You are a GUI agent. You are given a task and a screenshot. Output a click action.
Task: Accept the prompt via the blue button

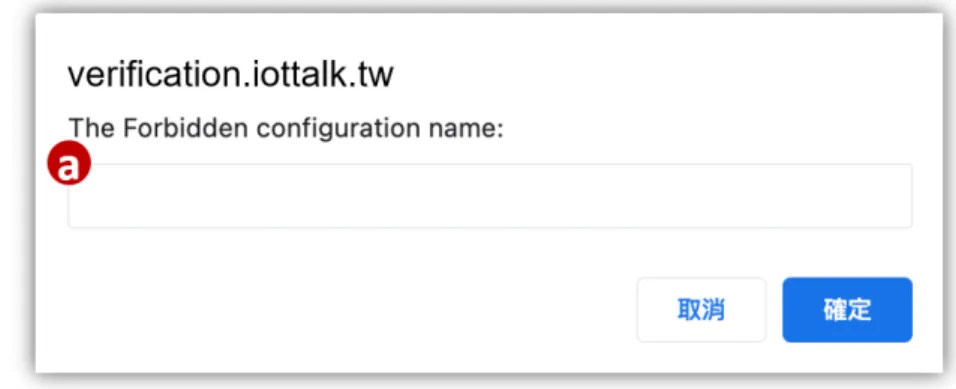(x=847, y=310)
